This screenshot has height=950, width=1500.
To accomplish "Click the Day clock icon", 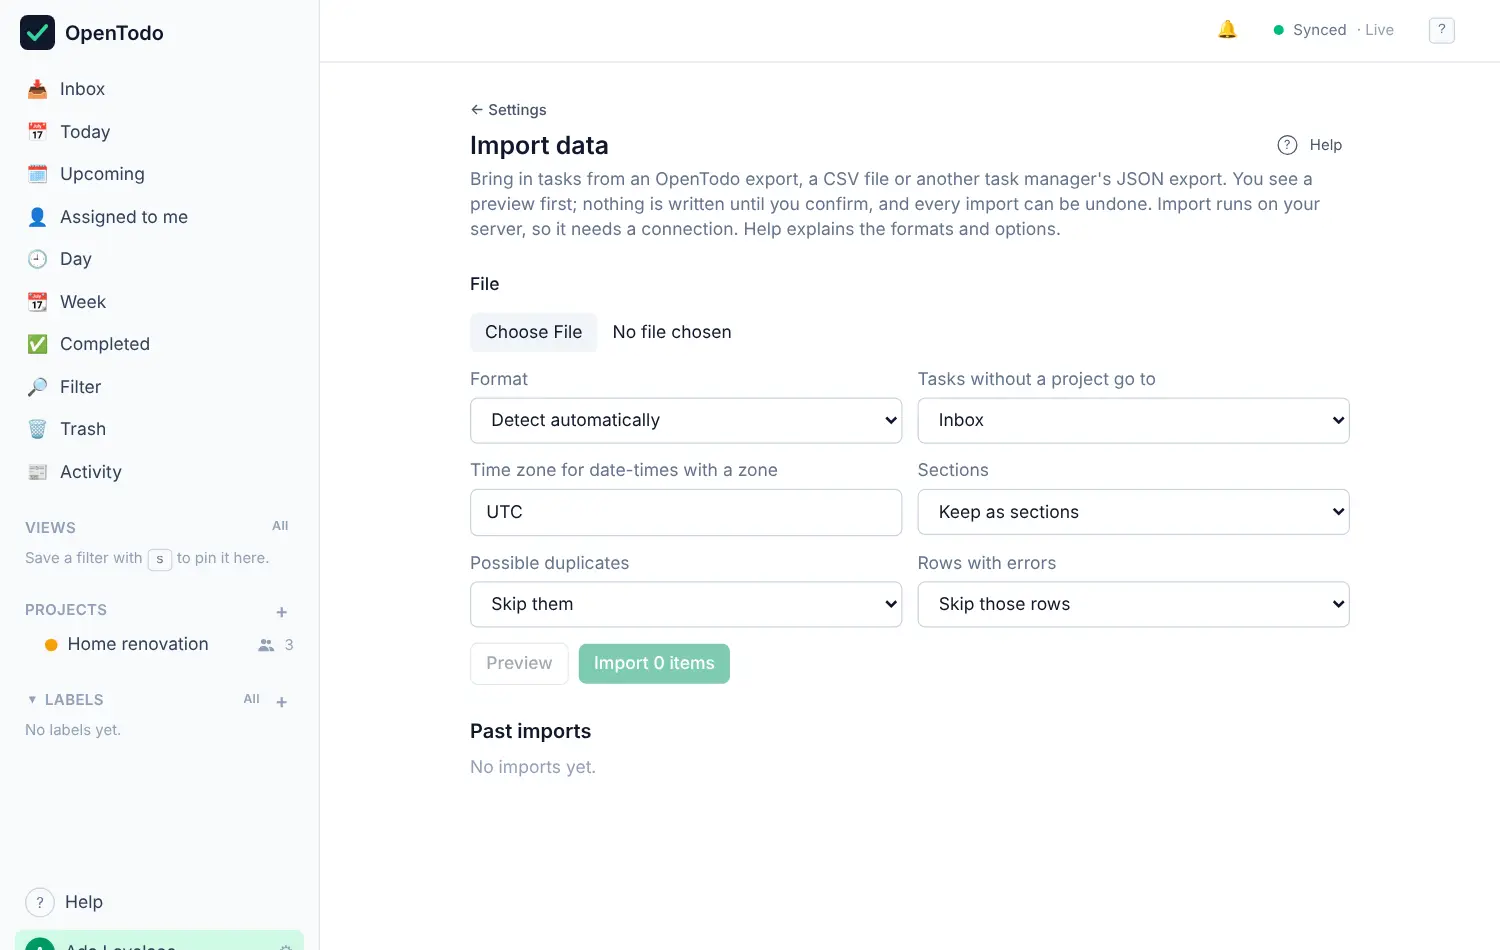I will click(38, 259).
